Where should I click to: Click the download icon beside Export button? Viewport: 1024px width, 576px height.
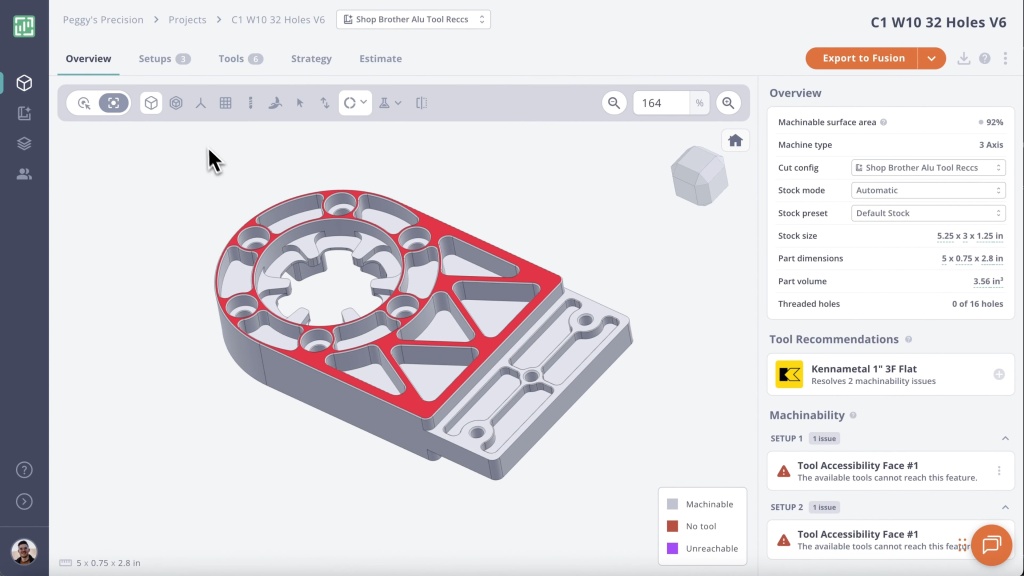click(964, 59)
